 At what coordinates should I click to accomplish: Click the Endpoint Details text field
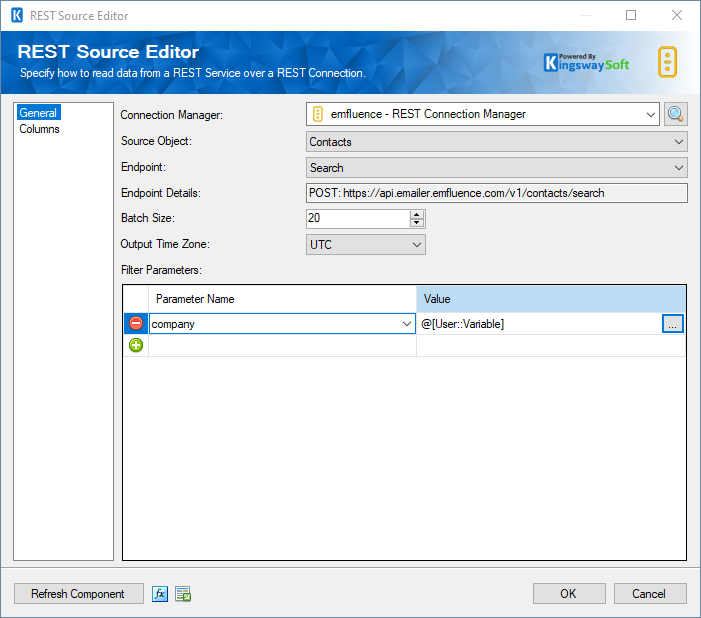coord(497,193)
